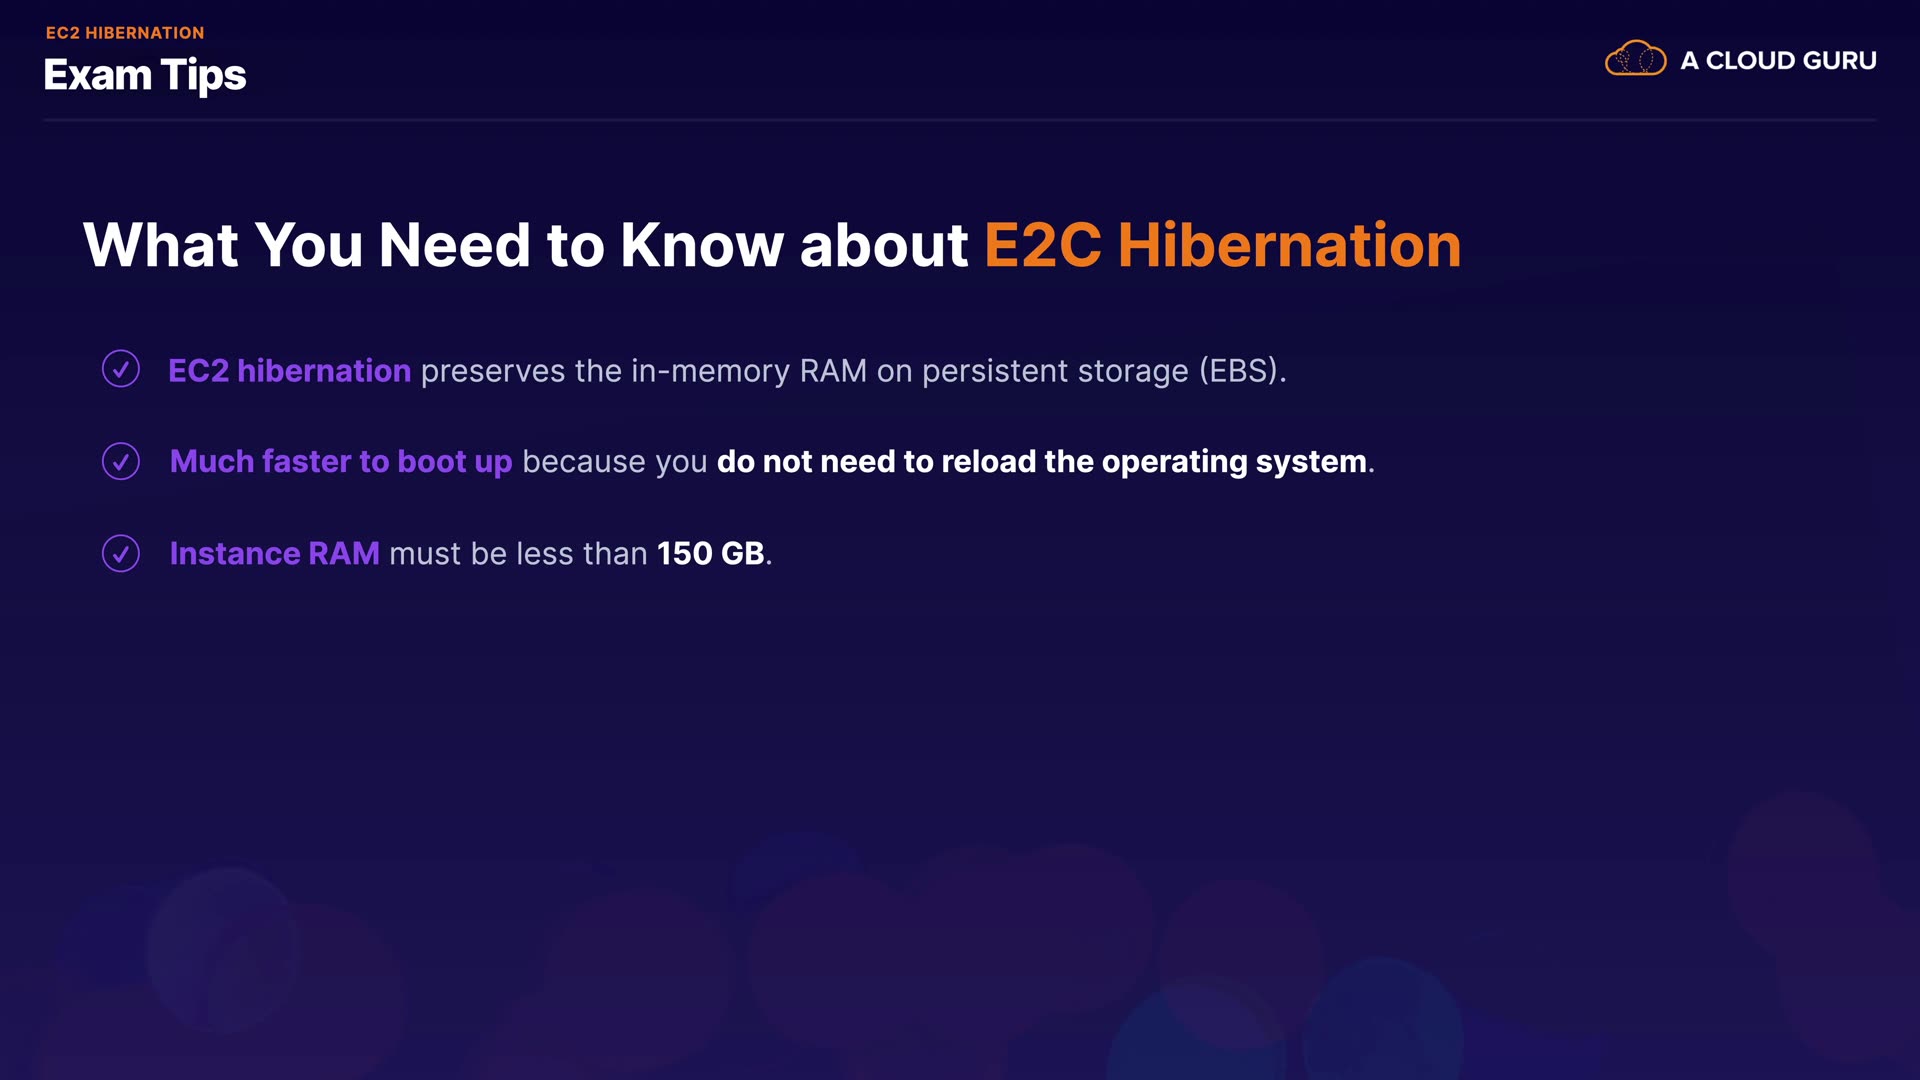Click the purple EC2 hibernation phrase
The width and height of the screenshot is (1920, 1080).
click(289, 371)
